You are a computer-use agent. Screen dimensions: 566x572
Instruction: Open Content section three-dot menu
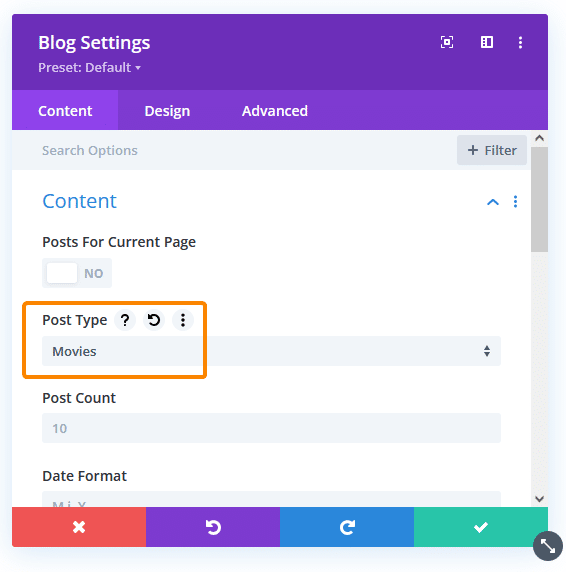pos(515,201)
